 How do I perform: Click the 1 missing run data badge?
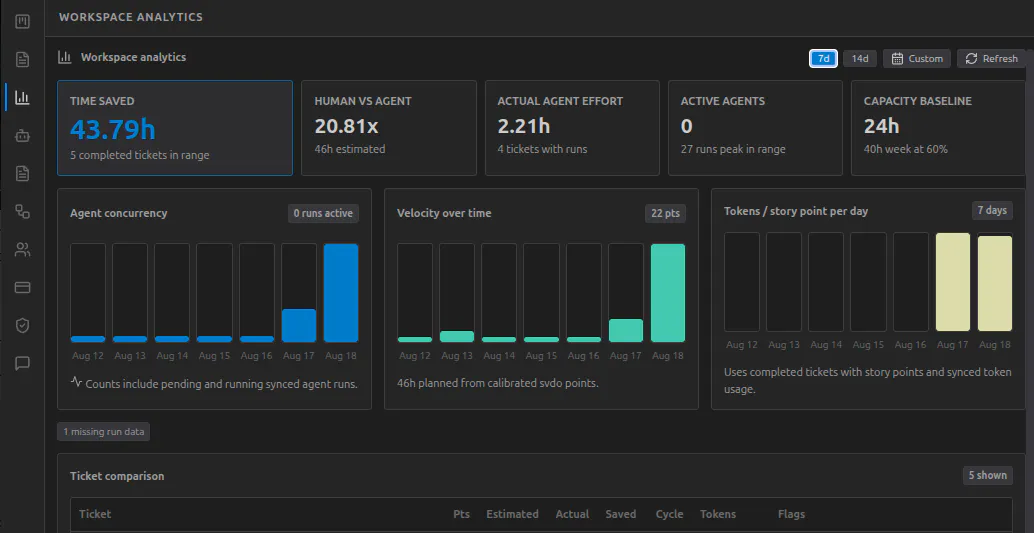click(104, 432)
